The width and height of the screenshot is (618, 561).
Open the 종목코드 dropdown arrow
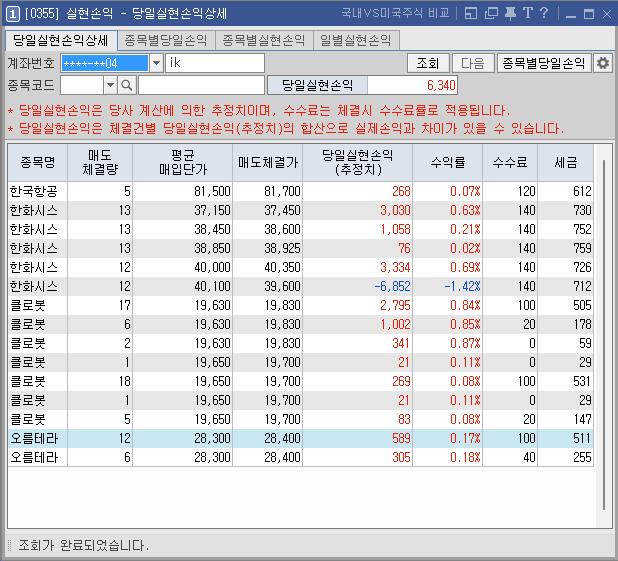click(110, 85)
